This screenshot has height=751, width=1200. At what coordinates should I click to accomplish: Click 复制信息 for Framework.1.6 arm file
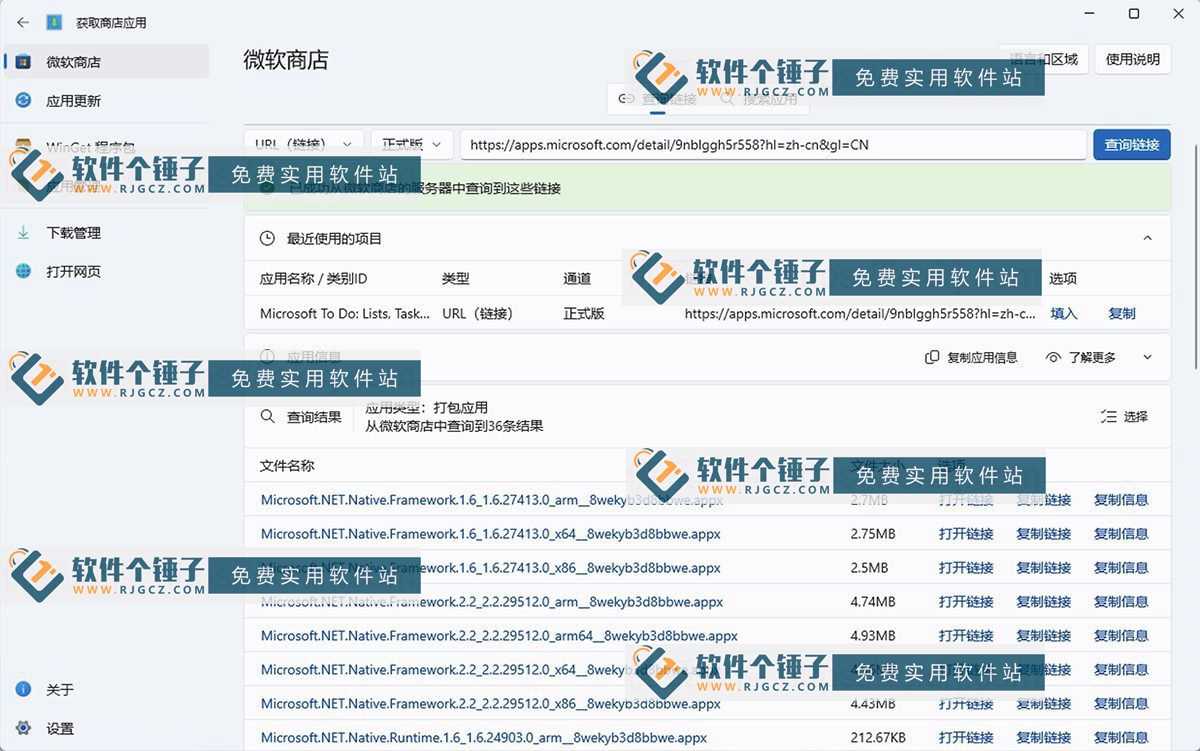(x=1121, y=500)
